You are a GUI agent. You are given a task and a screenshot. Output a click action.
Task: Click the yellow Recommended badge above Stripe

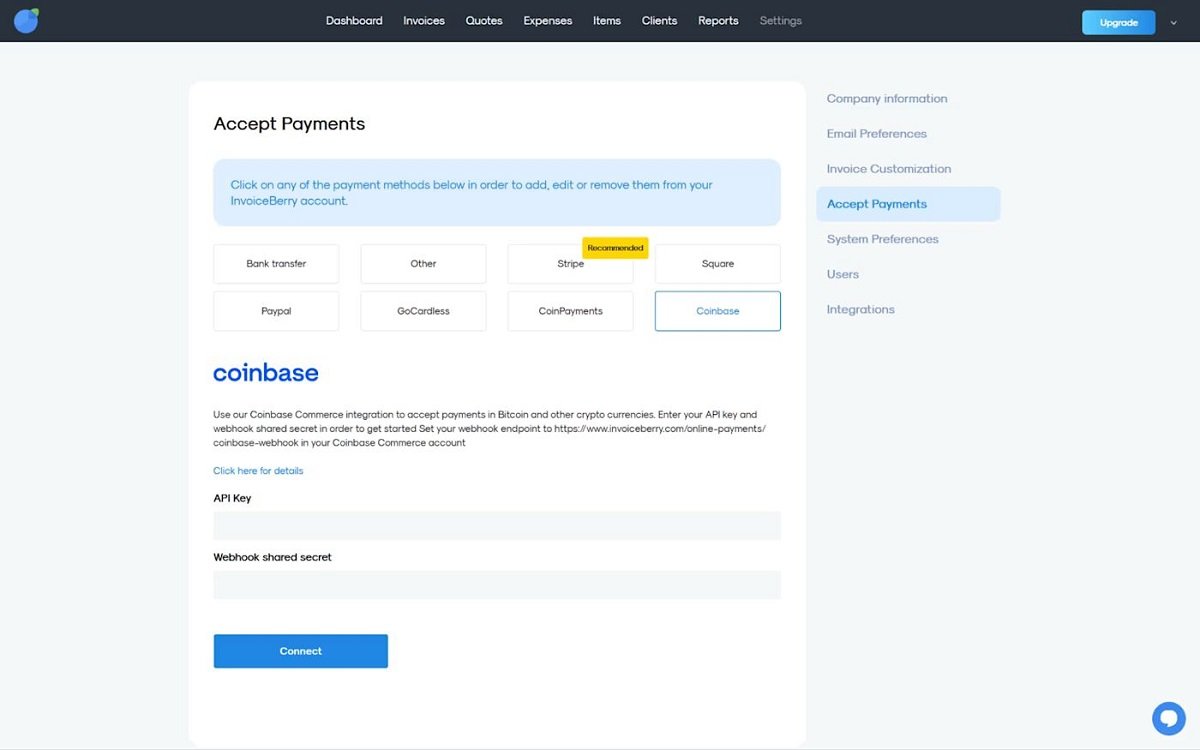(x=615, y=247)
